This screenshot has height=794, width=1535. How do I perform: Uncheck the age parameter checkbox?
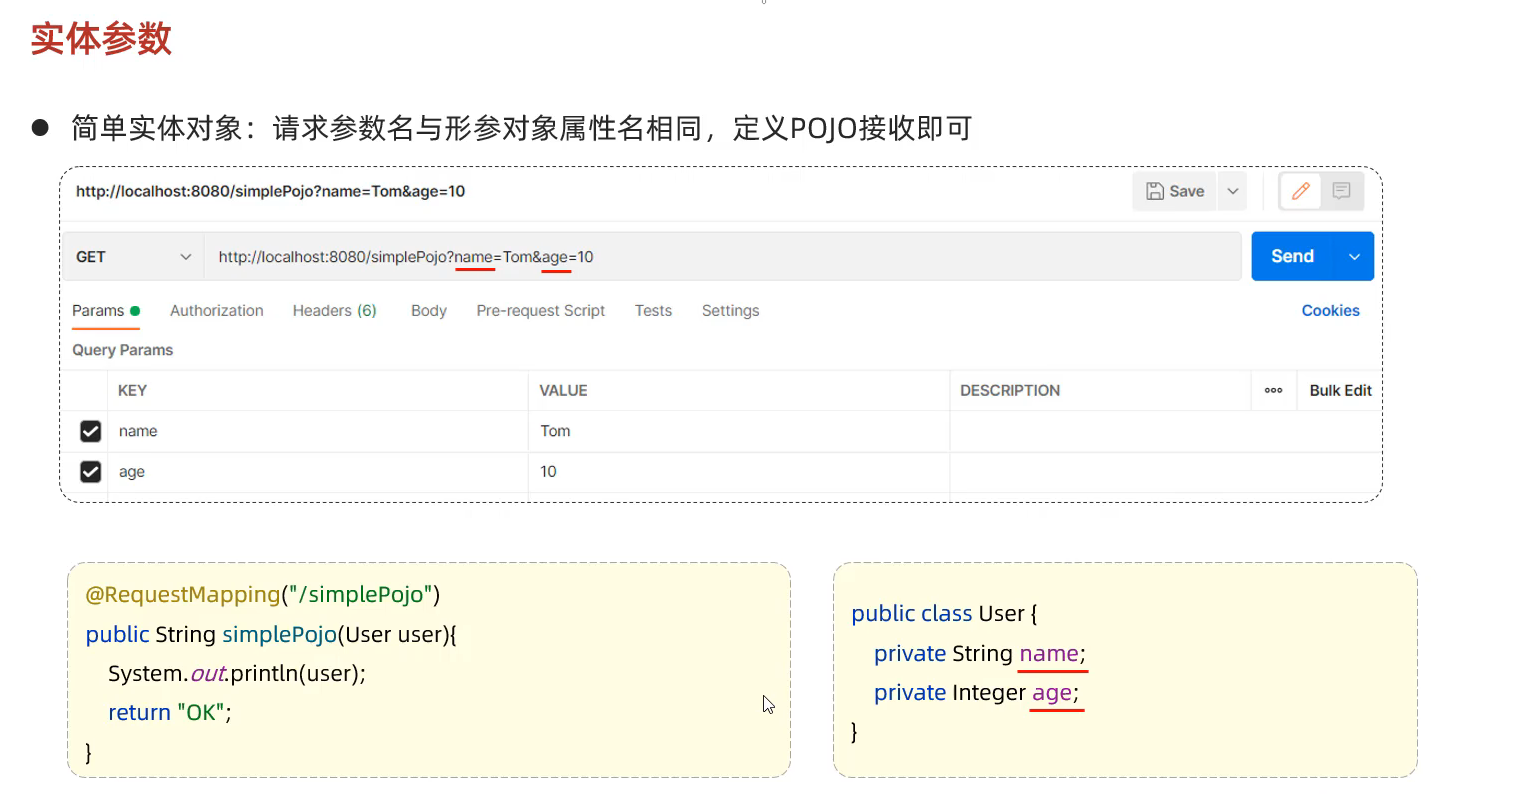tap(91, 472)
